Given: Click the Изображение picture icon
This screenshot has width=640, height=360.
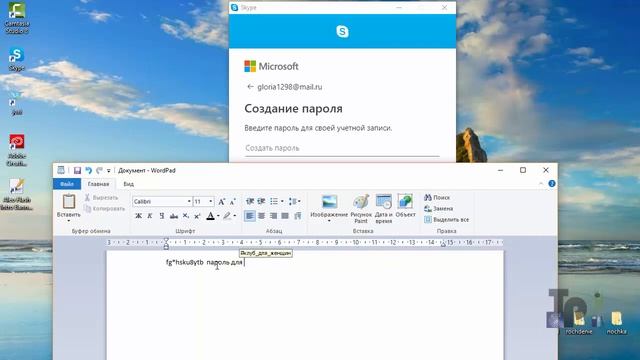Looking at the screenshot, I should 329,202.
